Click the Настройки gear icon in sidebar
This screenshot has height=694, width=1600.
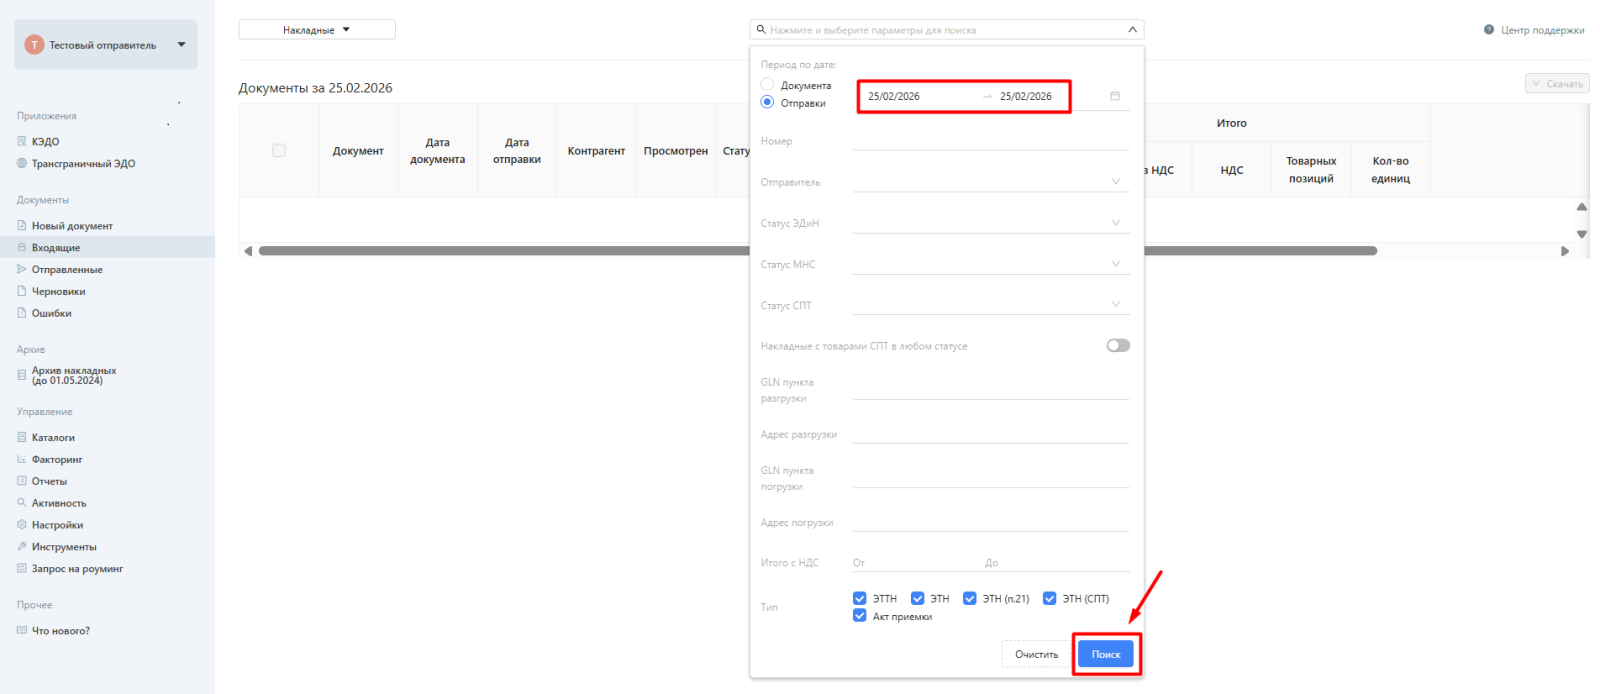coord(22,525)
